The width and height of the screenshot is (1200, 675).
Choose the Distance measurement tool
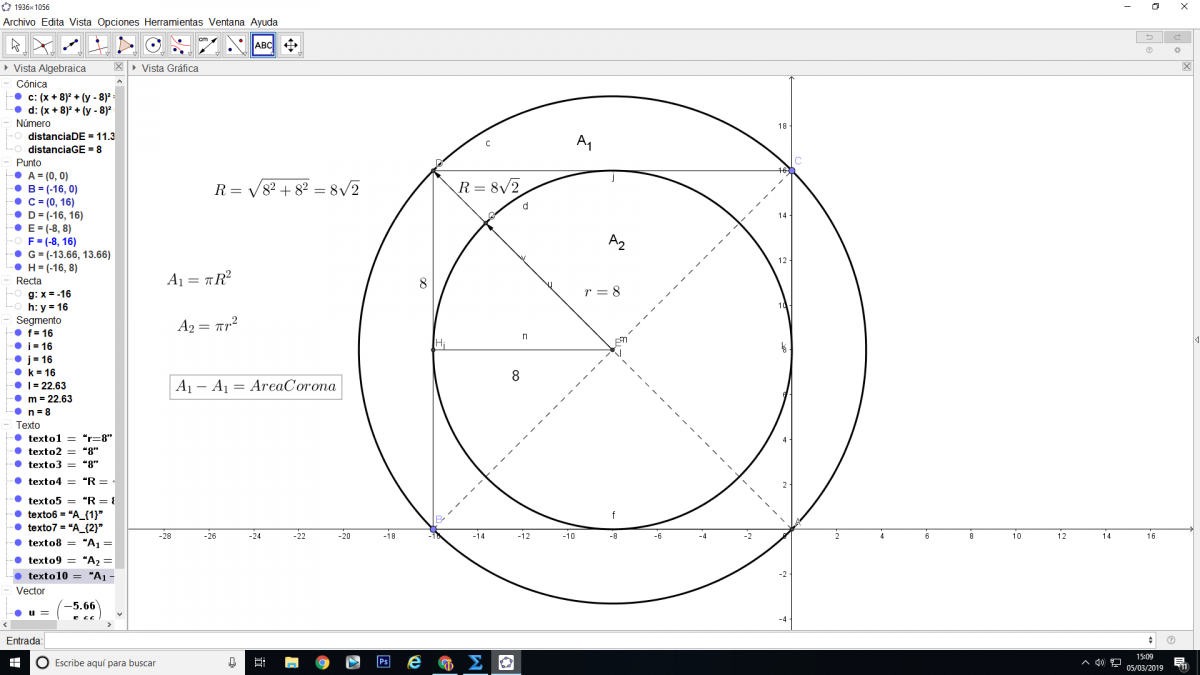pos(208,45)
